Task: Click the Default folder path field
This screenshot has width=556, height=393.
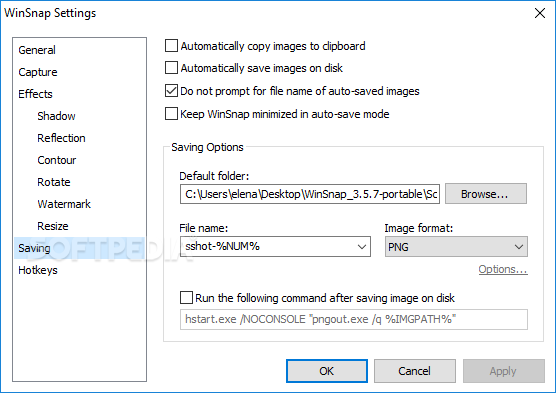Action: 310,194
